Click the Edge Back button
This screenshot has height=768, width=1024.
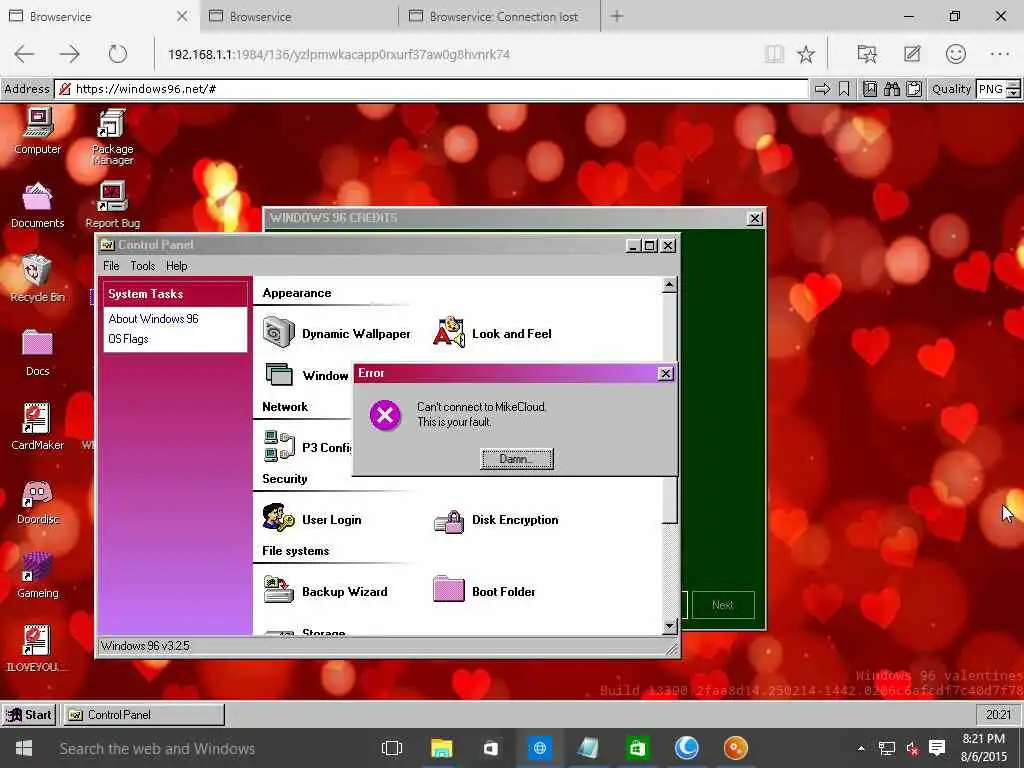(x=24, y=54)
